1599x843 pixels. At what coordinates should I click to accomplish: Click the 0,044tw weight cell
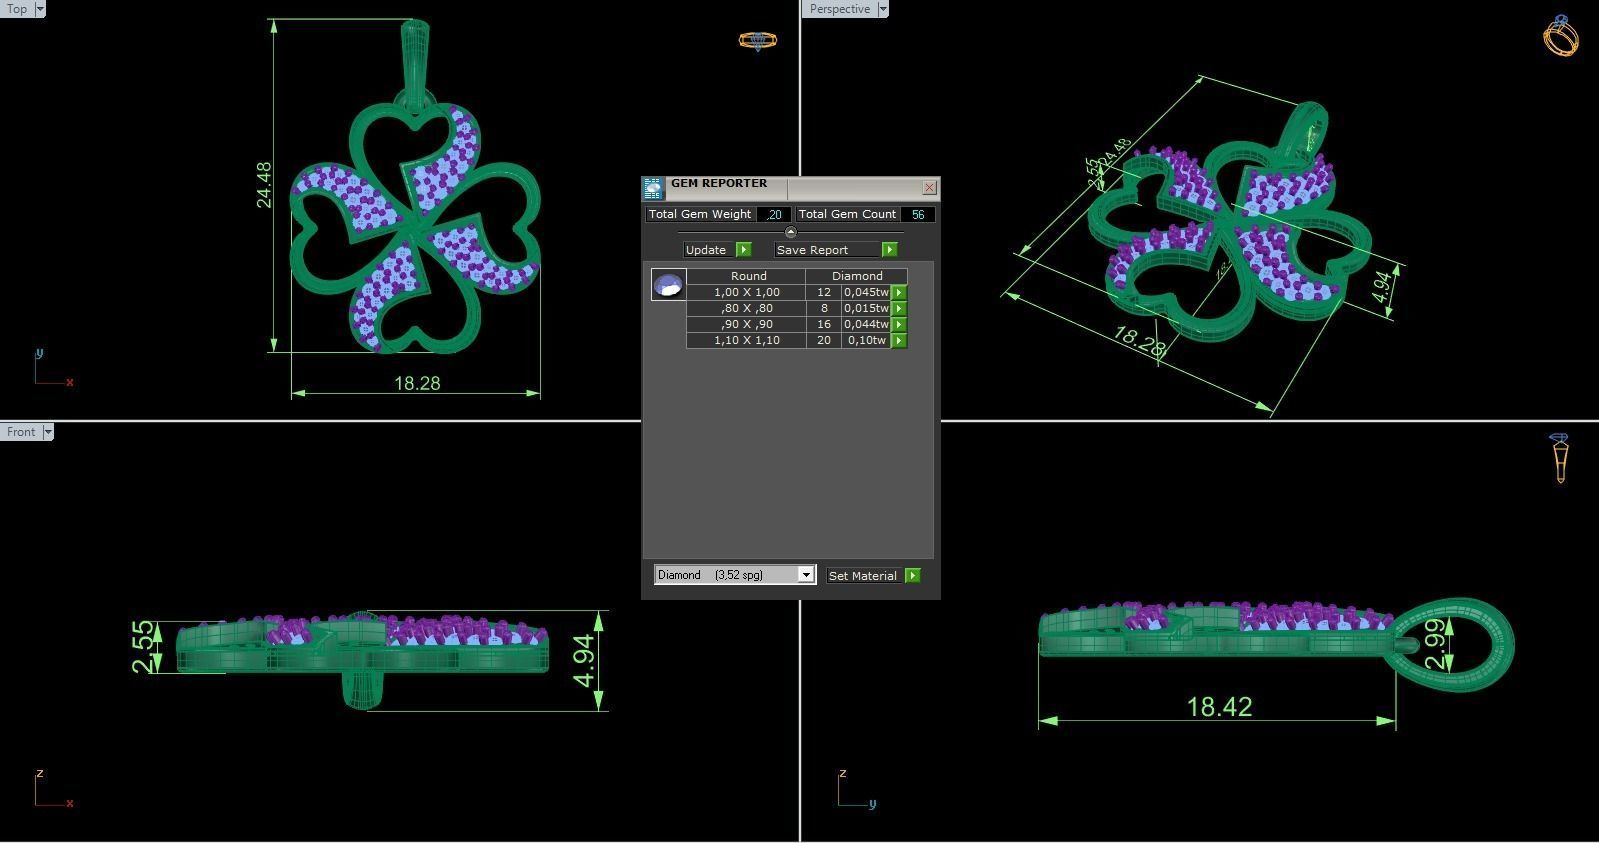866,325
